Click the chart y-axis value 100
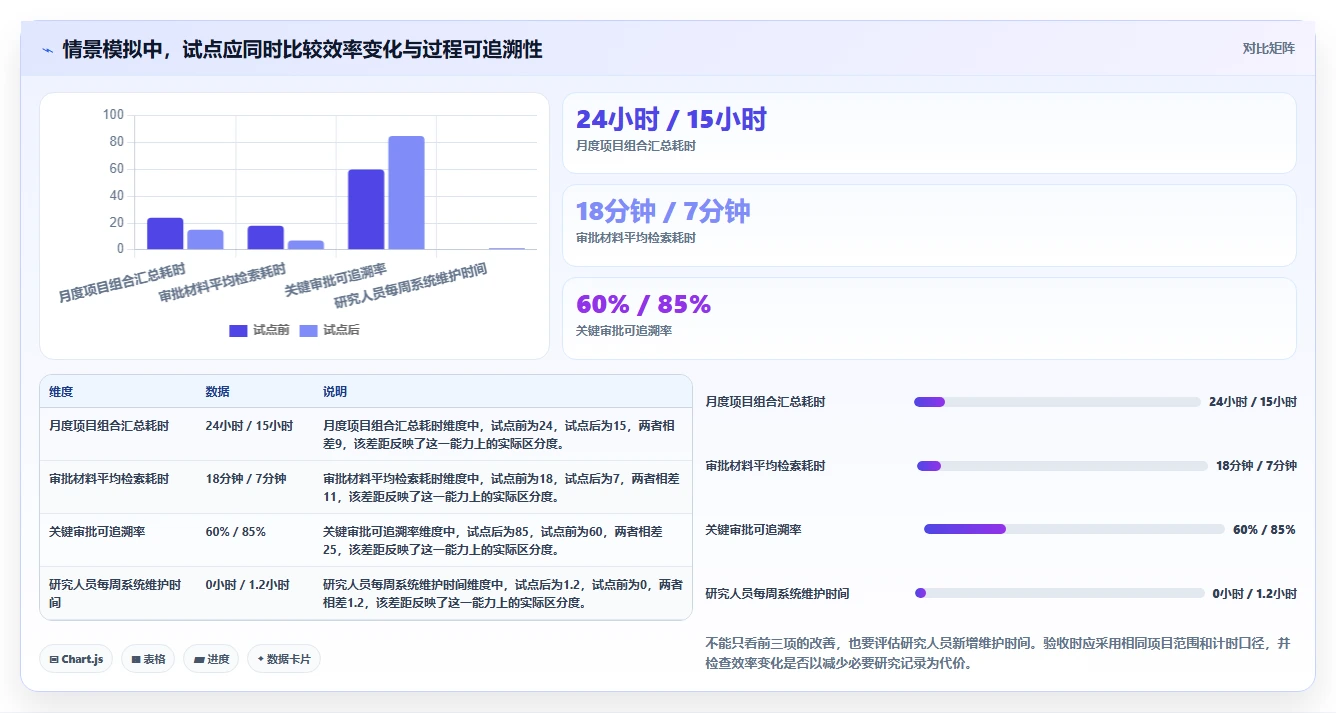This screenshot has width=1336, height=713. 113,115
